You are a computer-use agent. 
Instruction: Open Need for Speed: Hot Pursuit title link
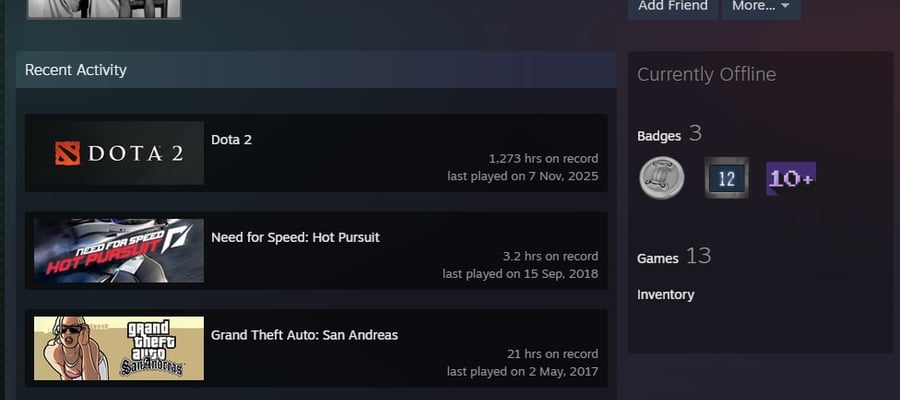tap(295, 237)
